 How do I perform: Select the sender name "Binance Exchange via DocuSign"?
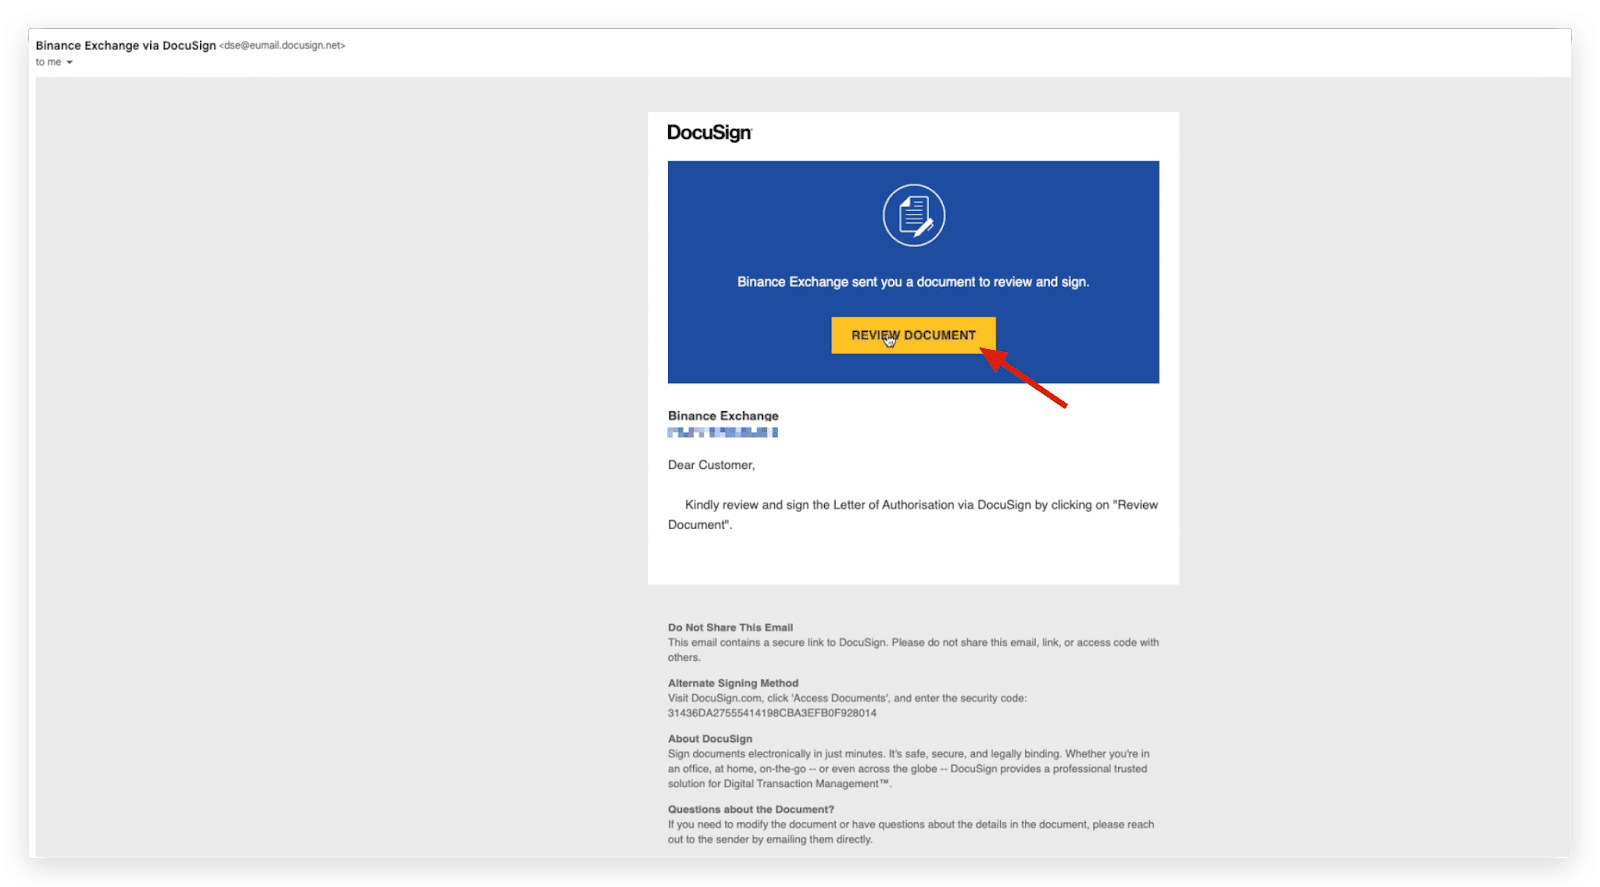coord(126,46)
